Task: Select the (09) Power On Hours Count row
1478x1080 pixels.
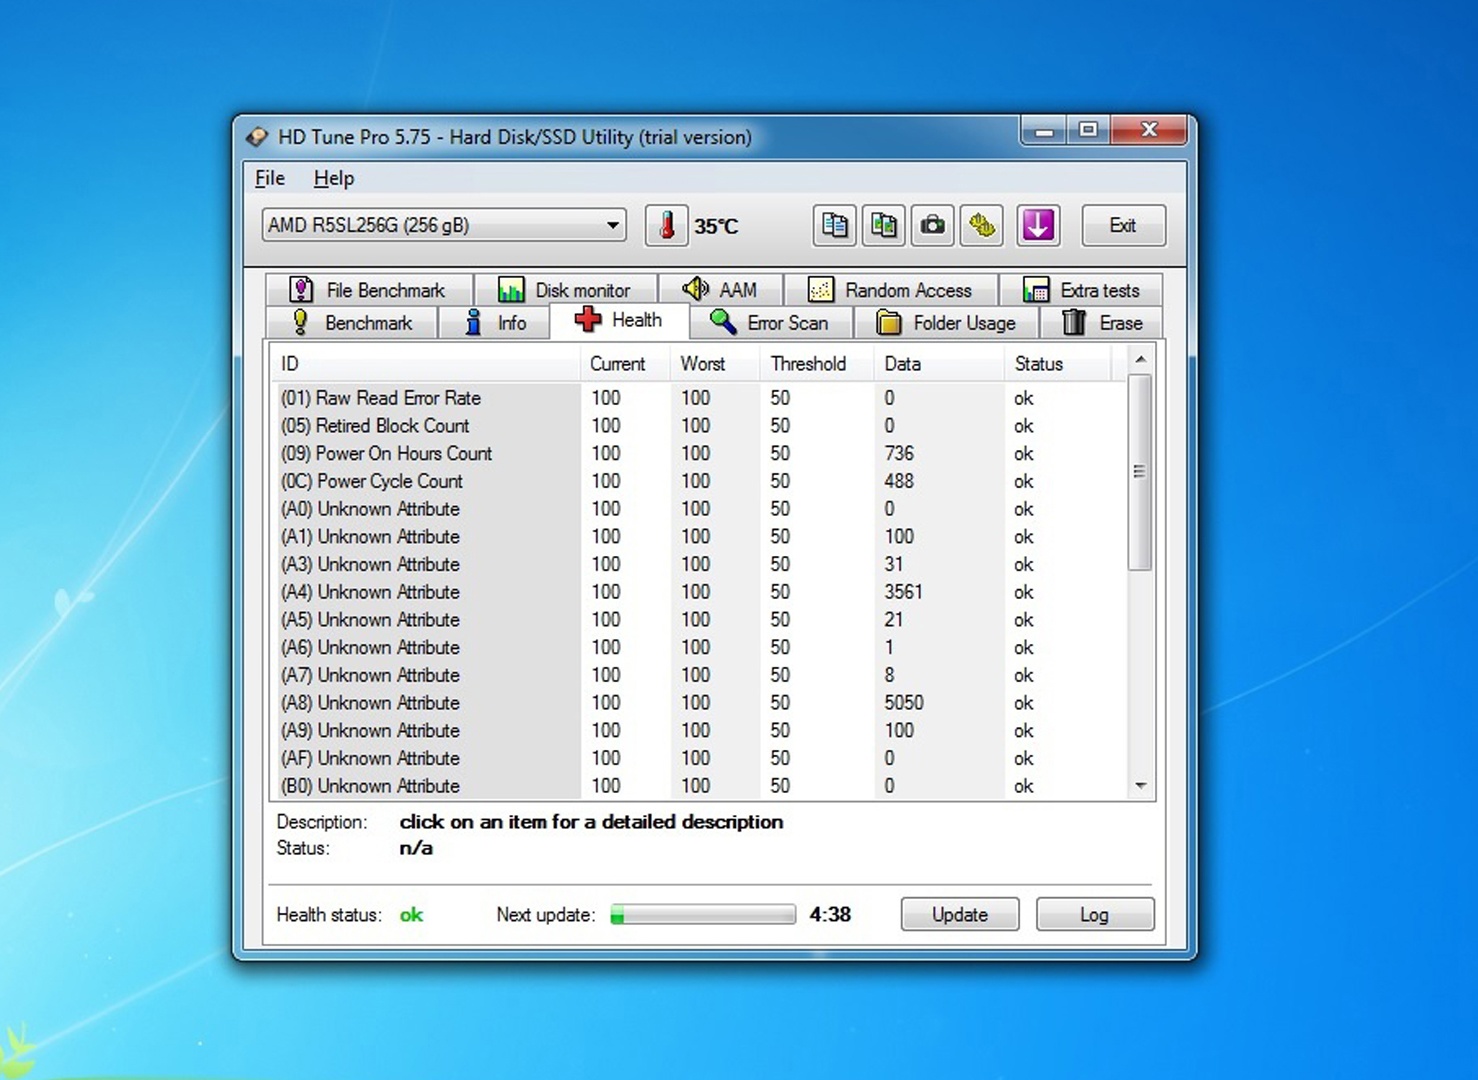Action: [x=698, y=454]
